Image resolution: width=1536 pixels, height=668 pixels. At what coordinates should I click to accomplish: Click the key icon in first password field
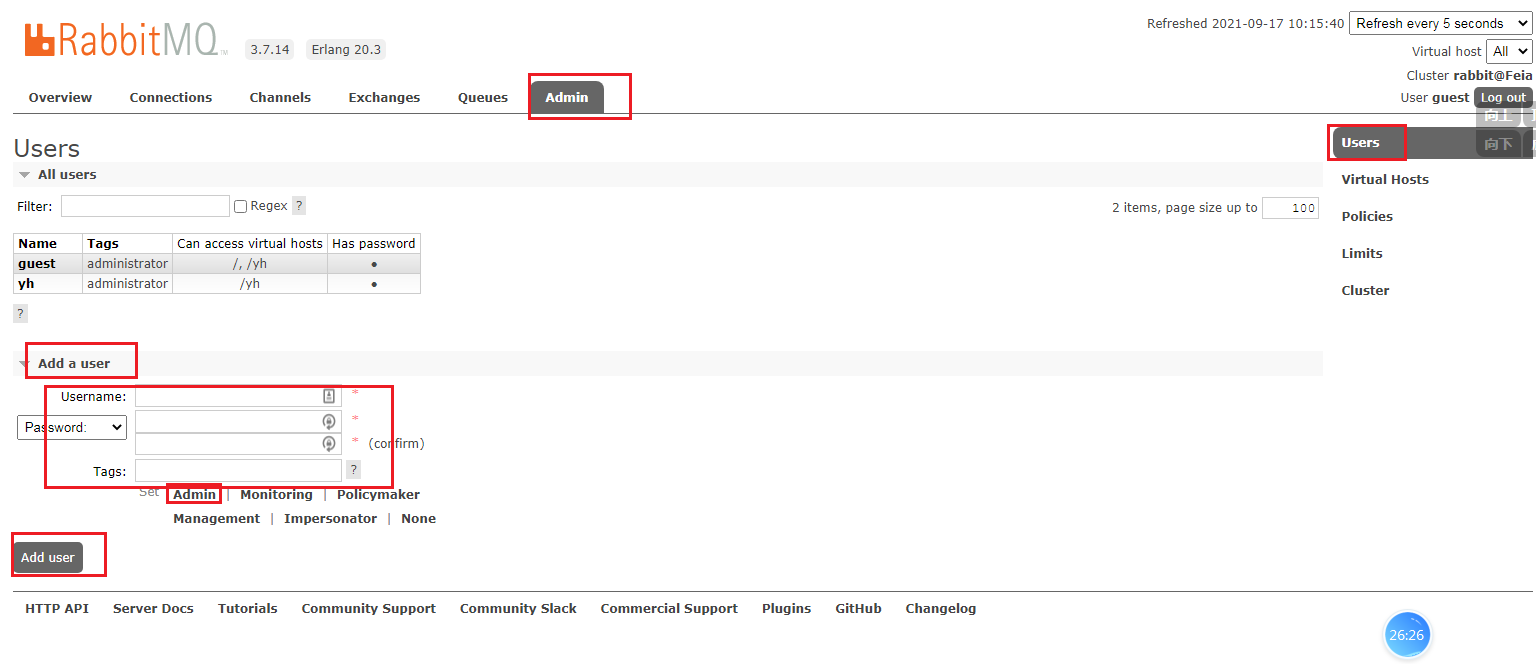pyautogui.click(x=328, y=421)
